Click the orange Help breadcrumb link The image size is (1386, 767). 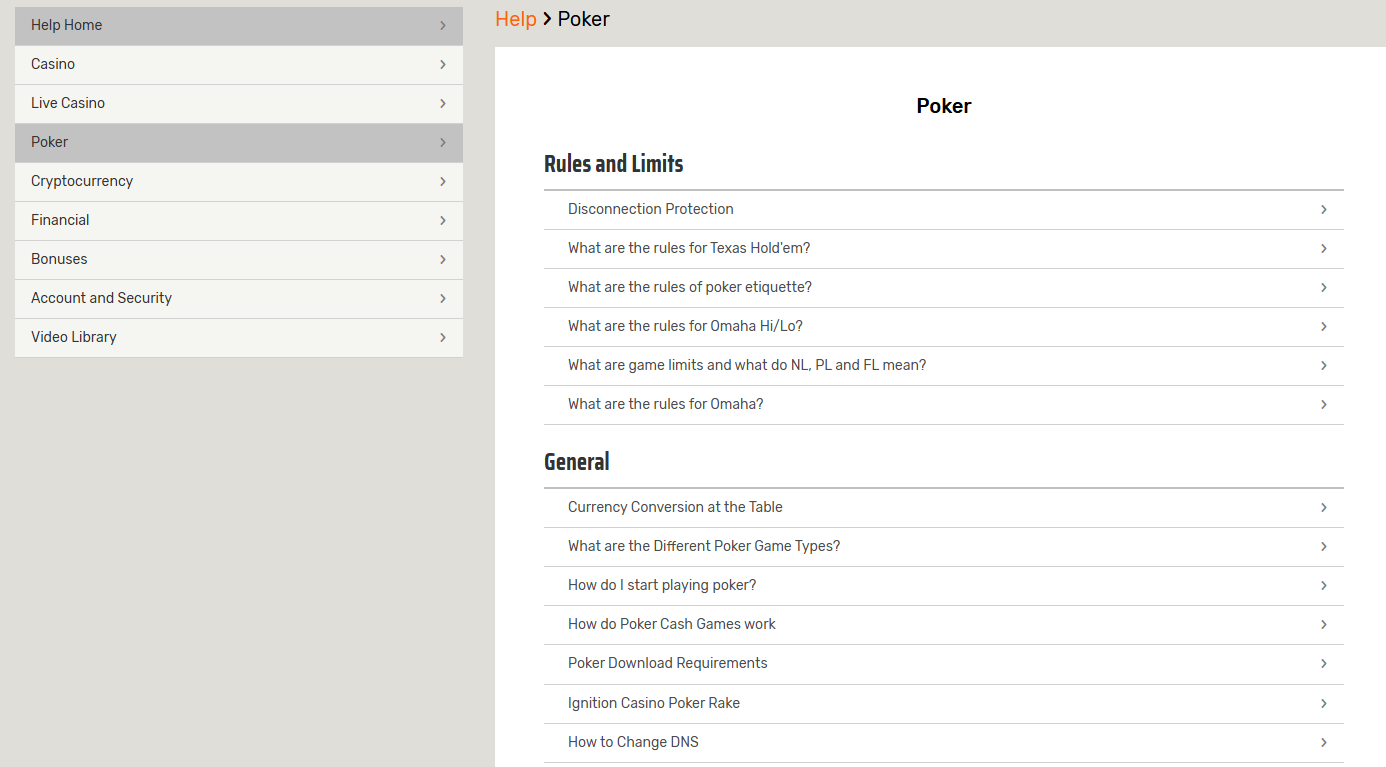tap(515, 19)
